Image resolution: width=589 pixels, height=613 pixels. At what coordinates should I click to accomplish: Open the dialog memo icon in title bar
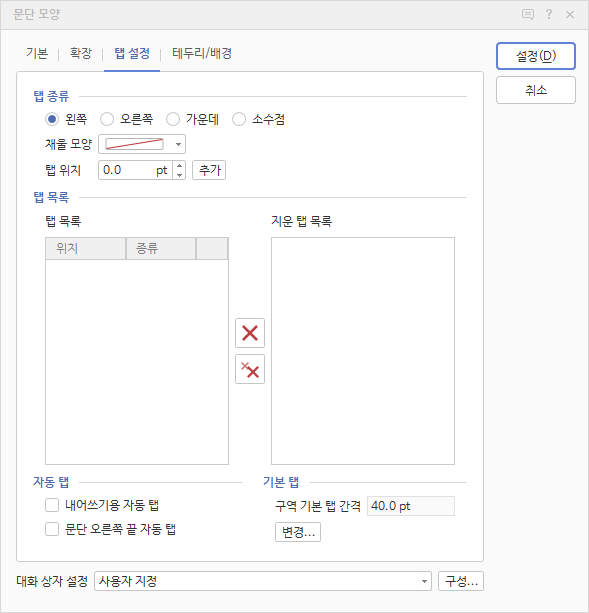[528, 14]
